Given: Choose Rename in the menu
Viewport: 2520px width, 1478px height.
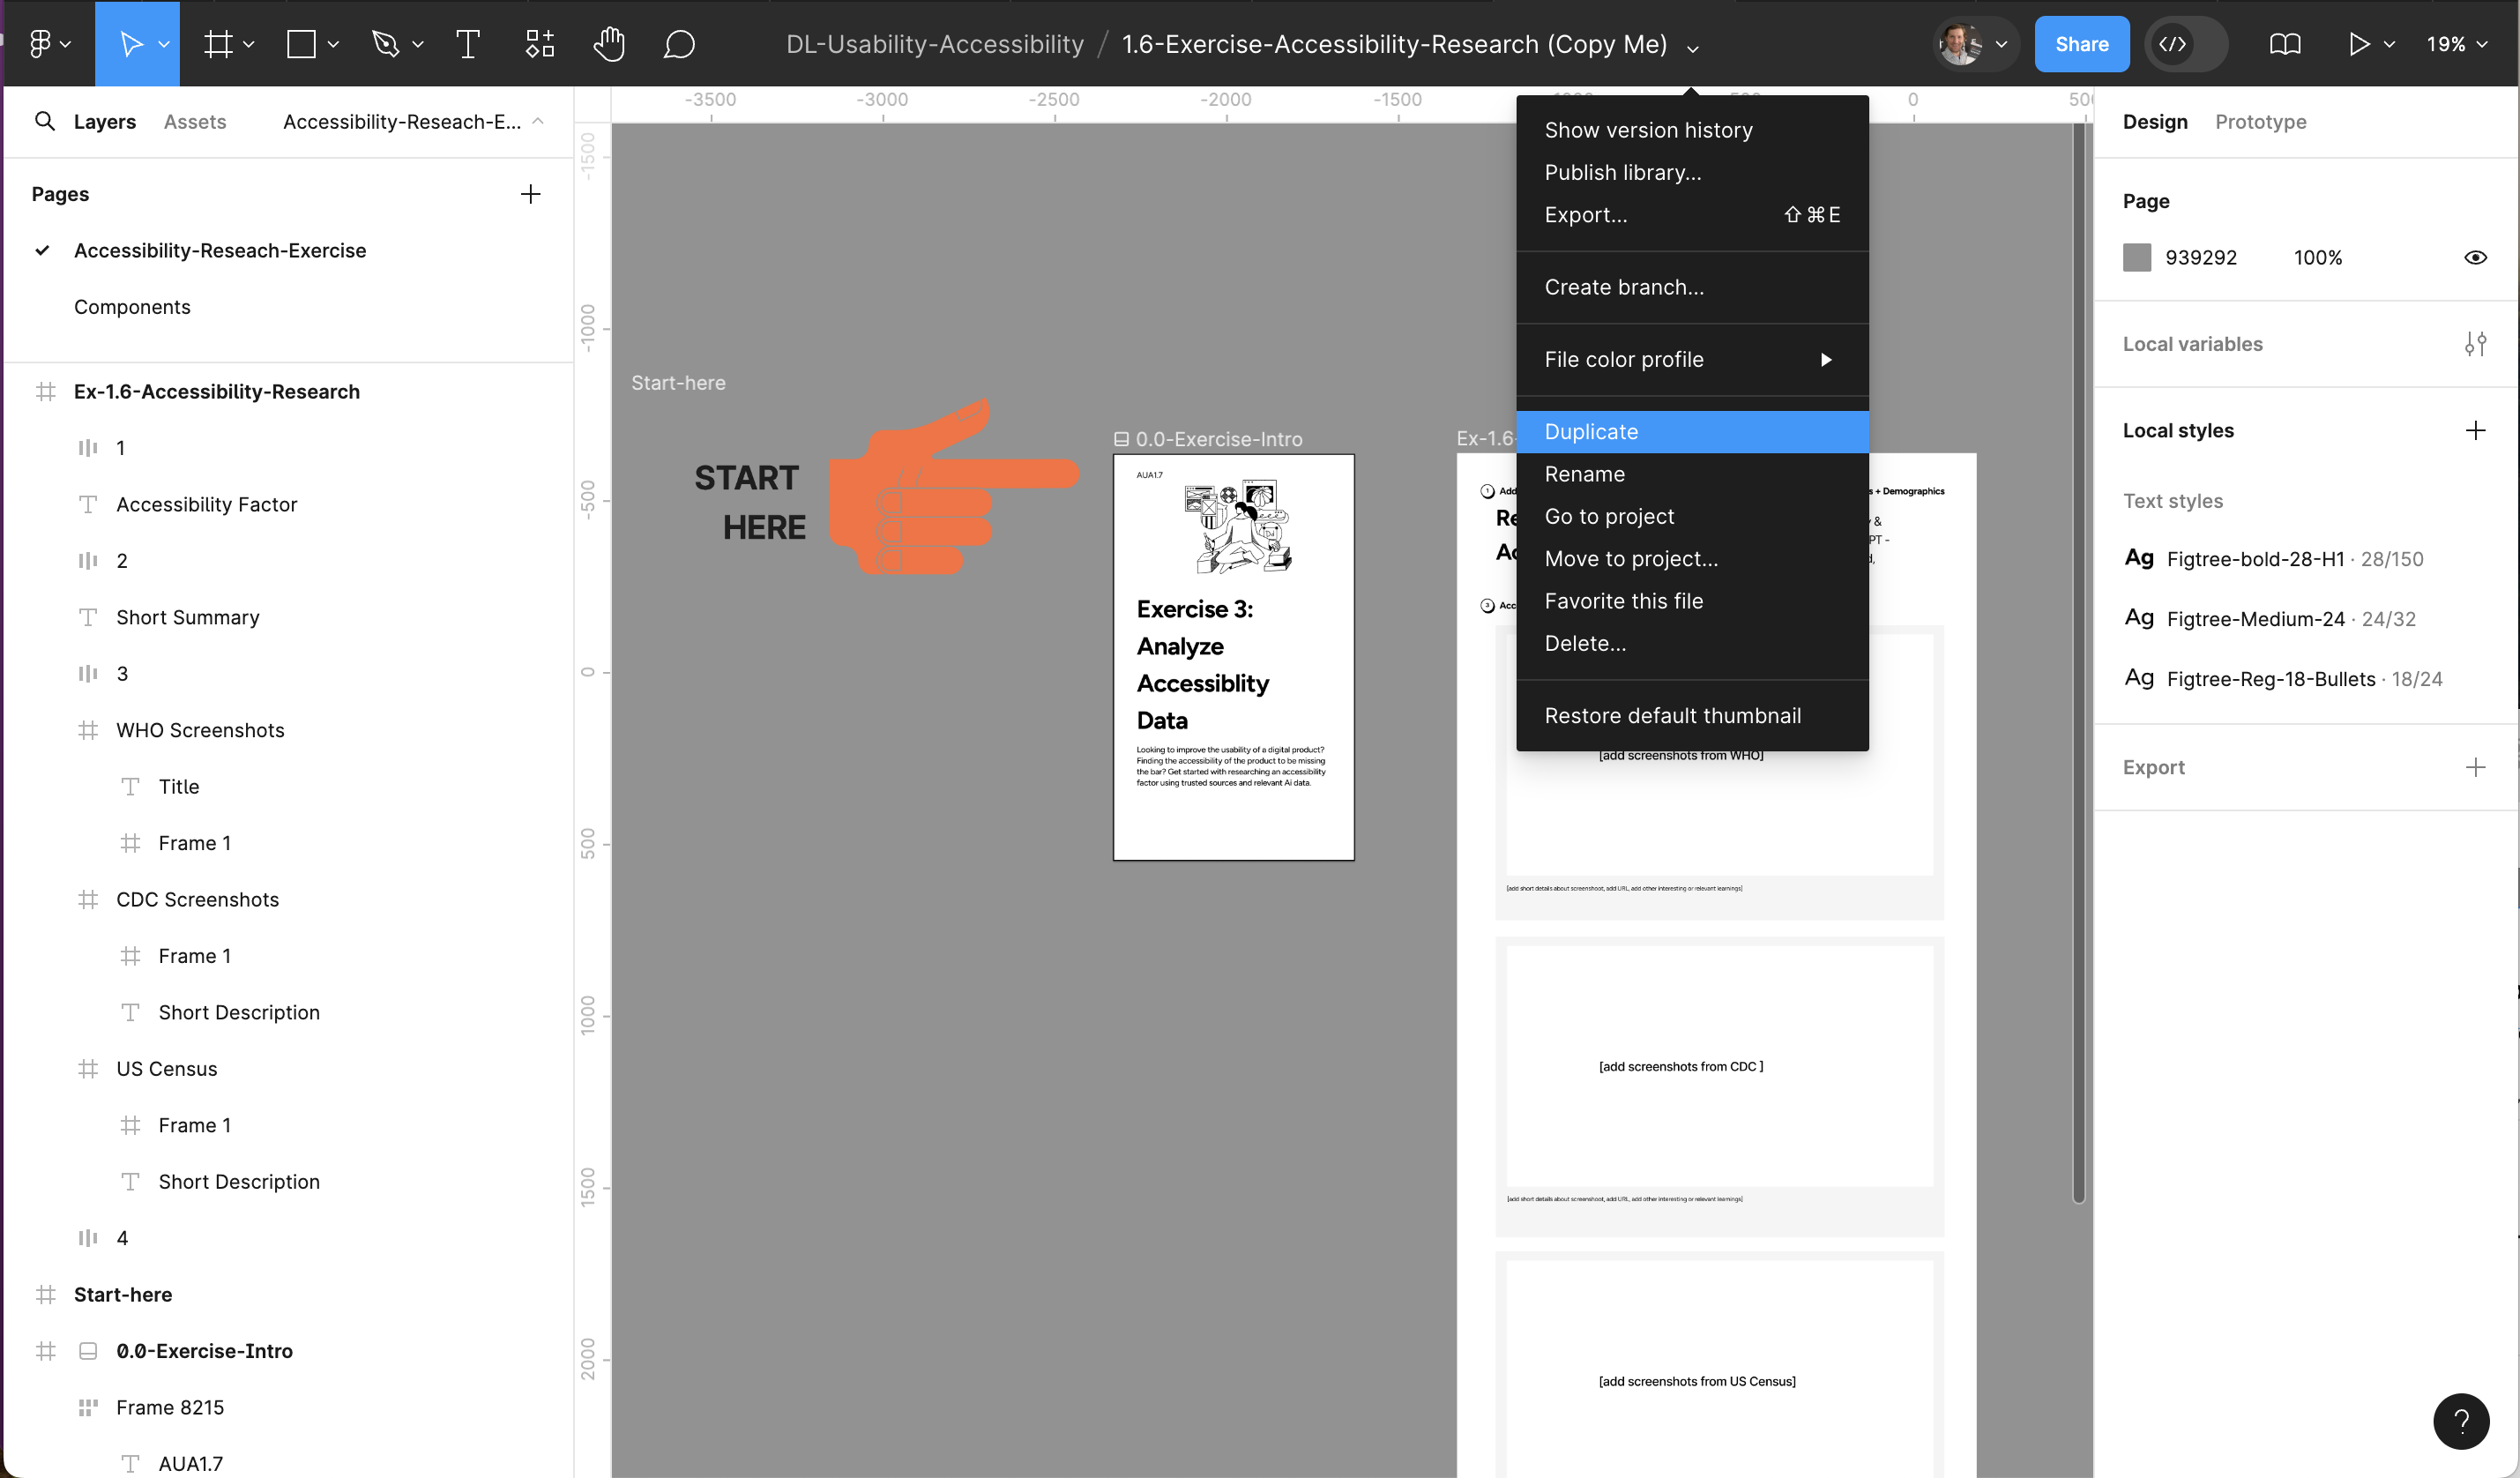Looking at the screenshot, I should 1692,474.
